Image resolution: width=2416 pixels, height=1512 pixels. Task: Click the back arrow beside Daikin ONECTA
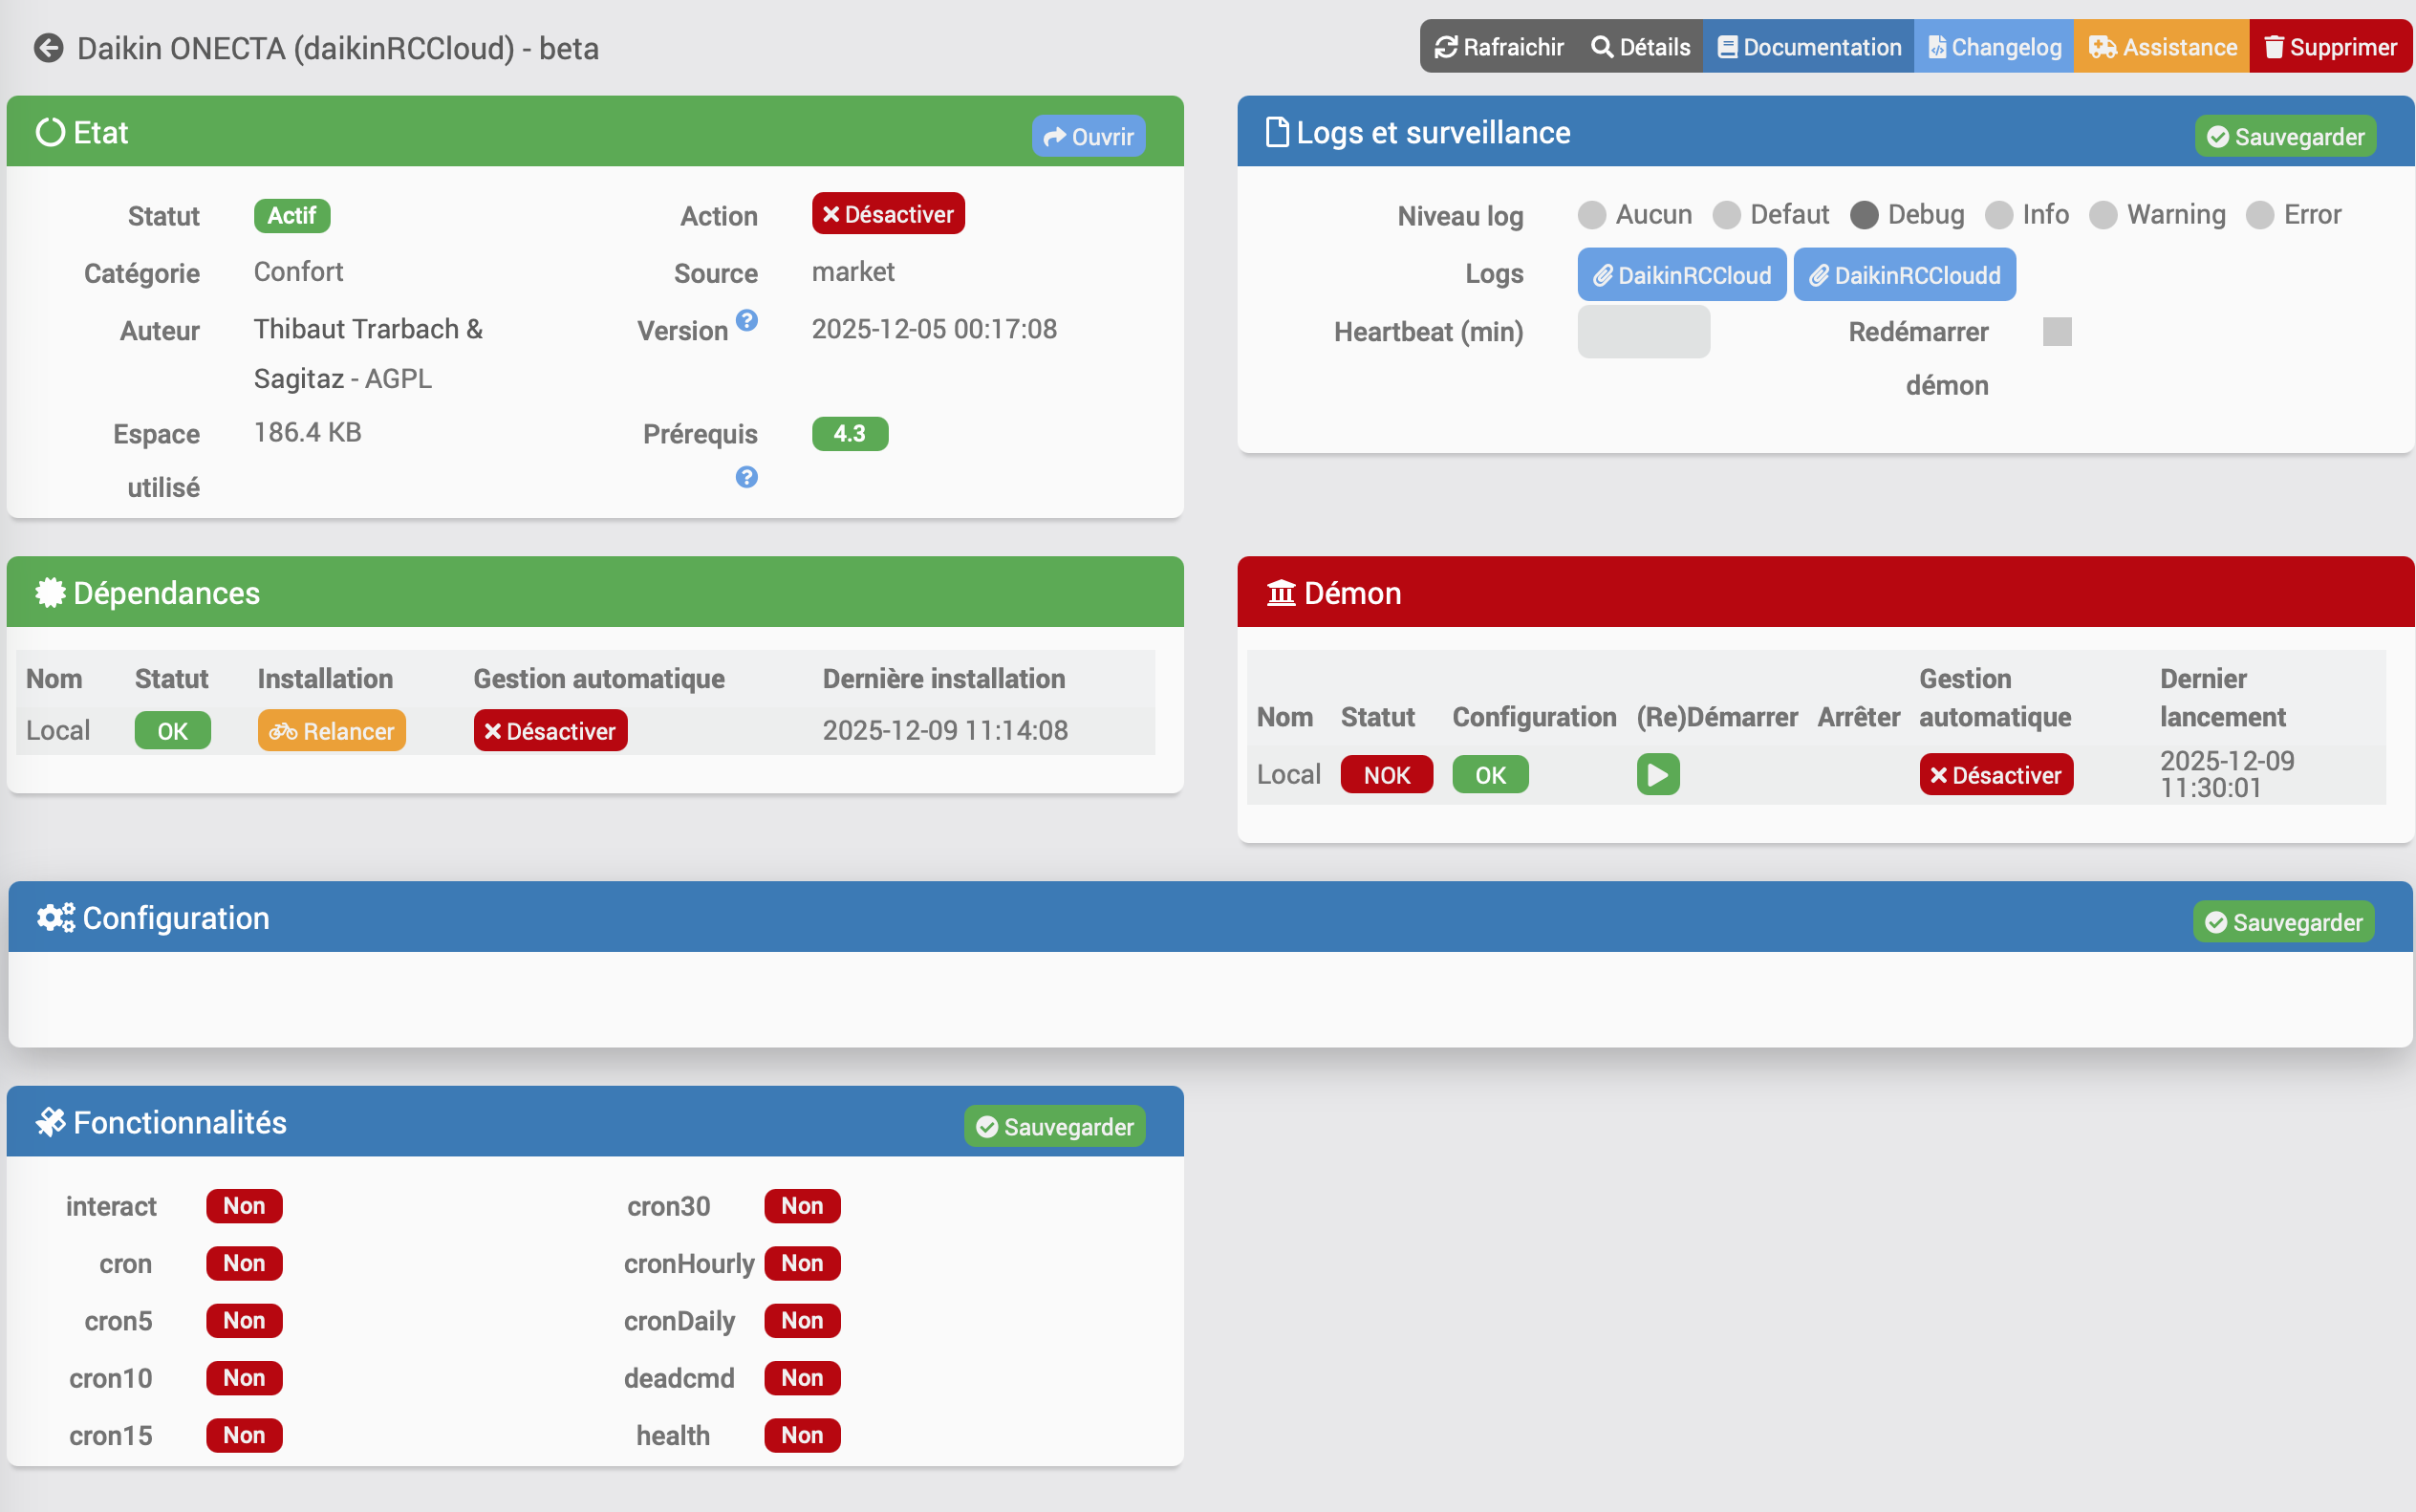(48, 48)
